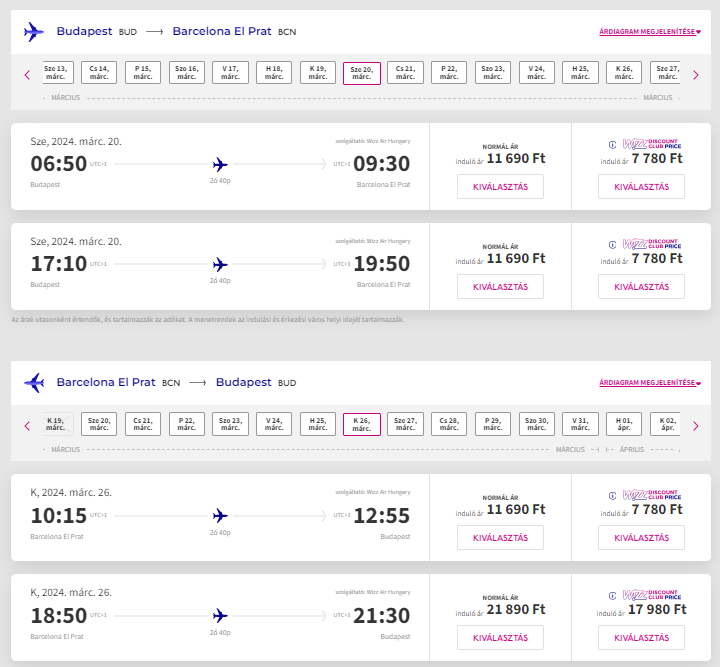Click the plane icon on 17:10 flight route
Viewport: 720px width, 667px height.
pyautogui.click(x=220, y=264)
